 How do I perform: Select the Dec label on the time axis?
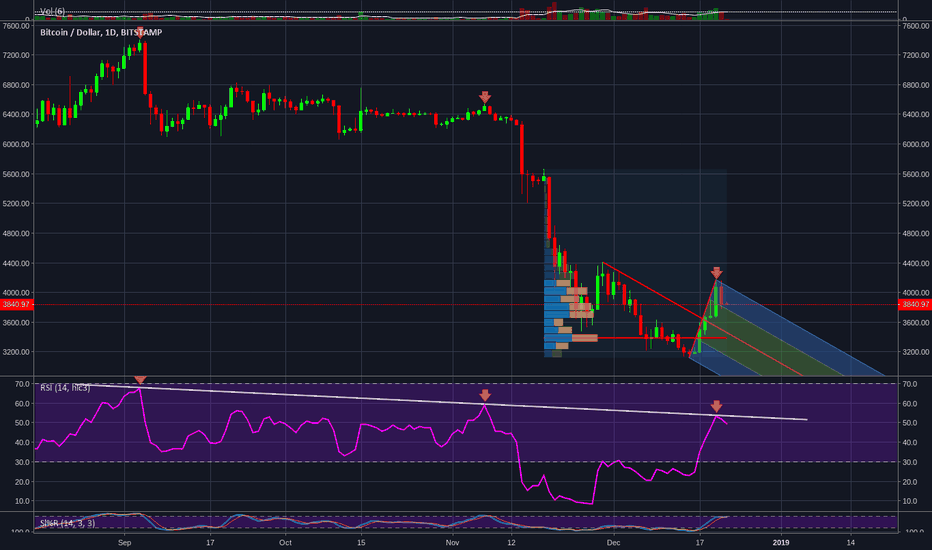[613, 542]
